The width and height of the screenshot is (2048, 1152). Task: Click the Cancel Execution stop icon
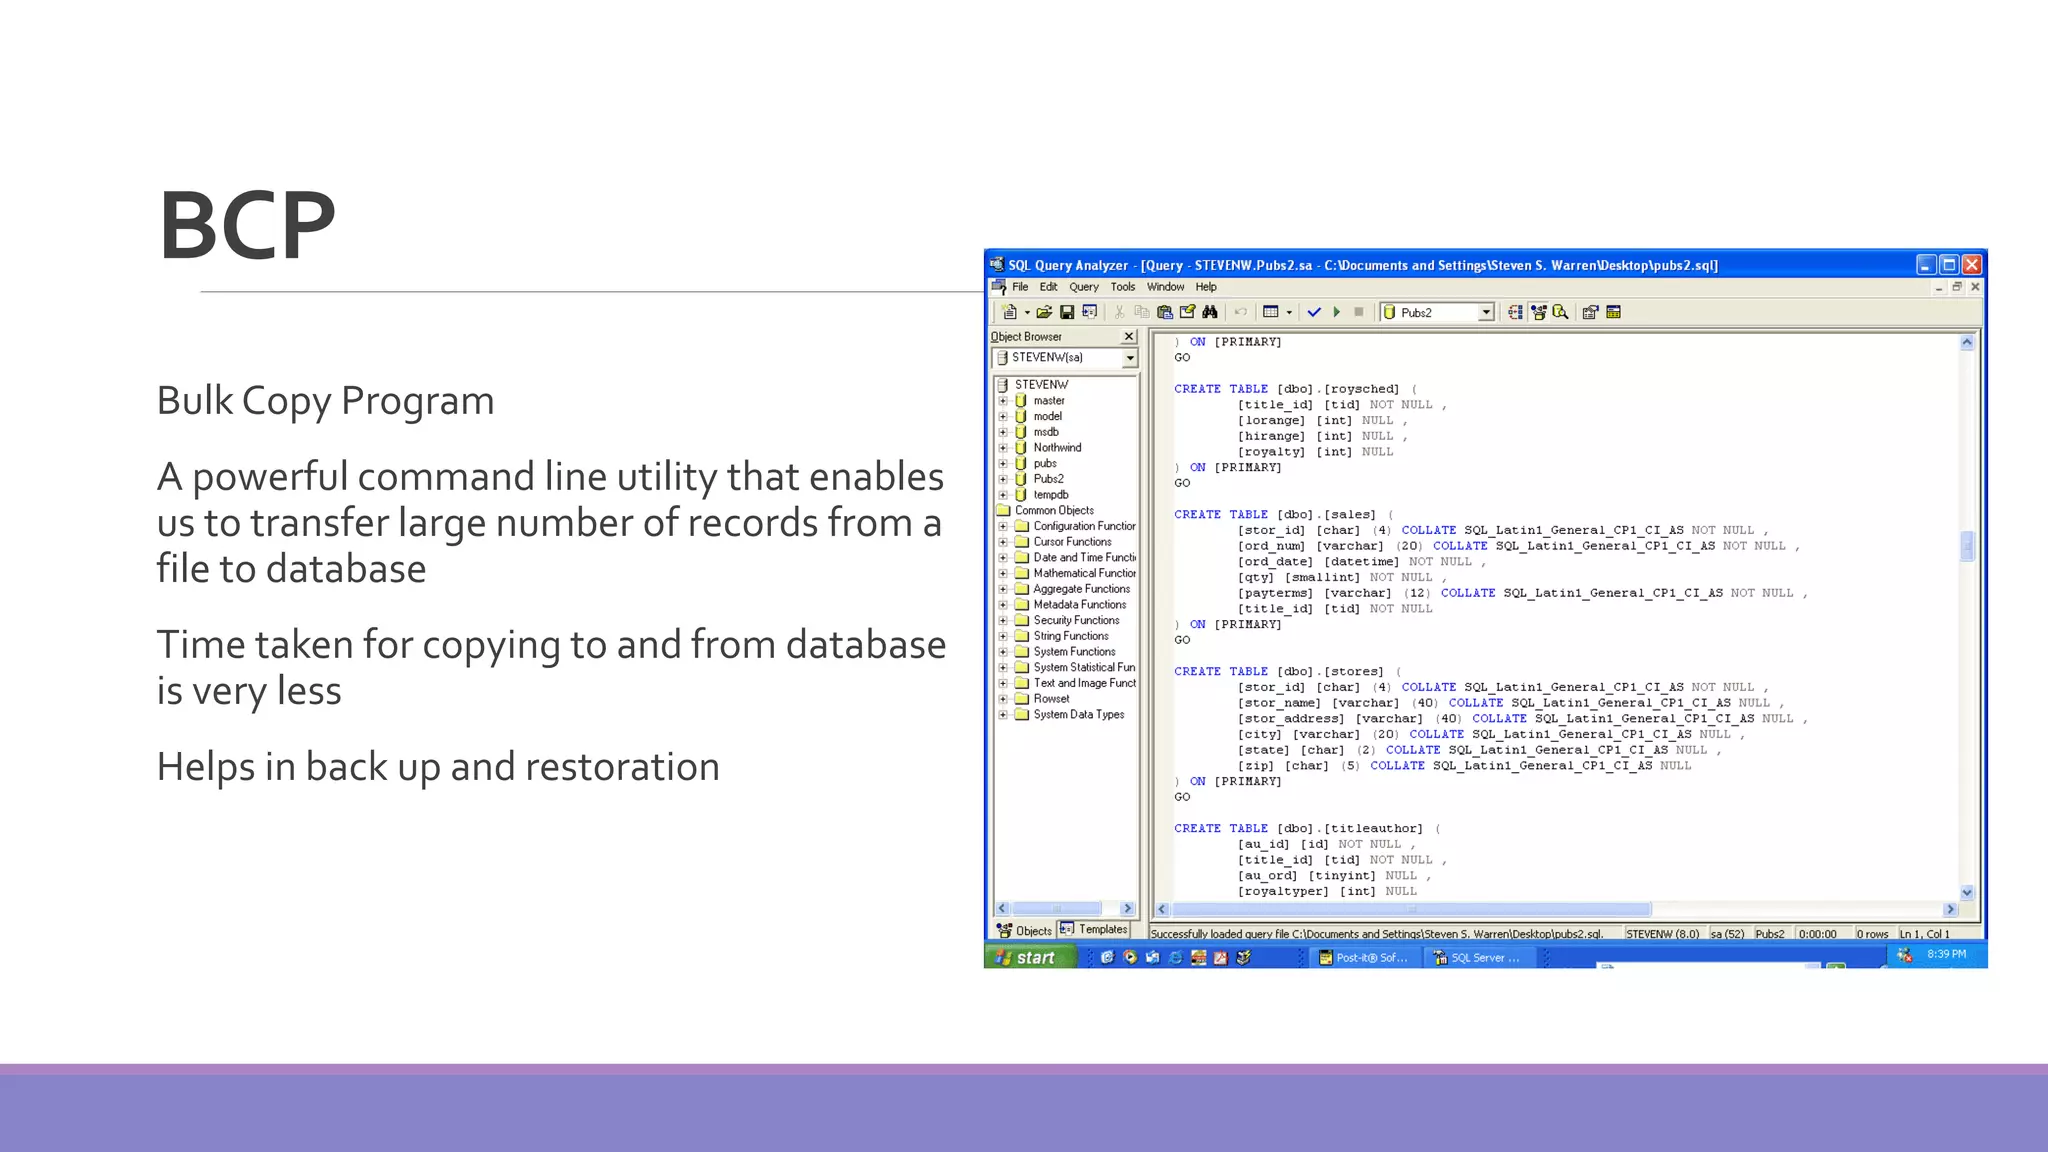point(1359,312)
